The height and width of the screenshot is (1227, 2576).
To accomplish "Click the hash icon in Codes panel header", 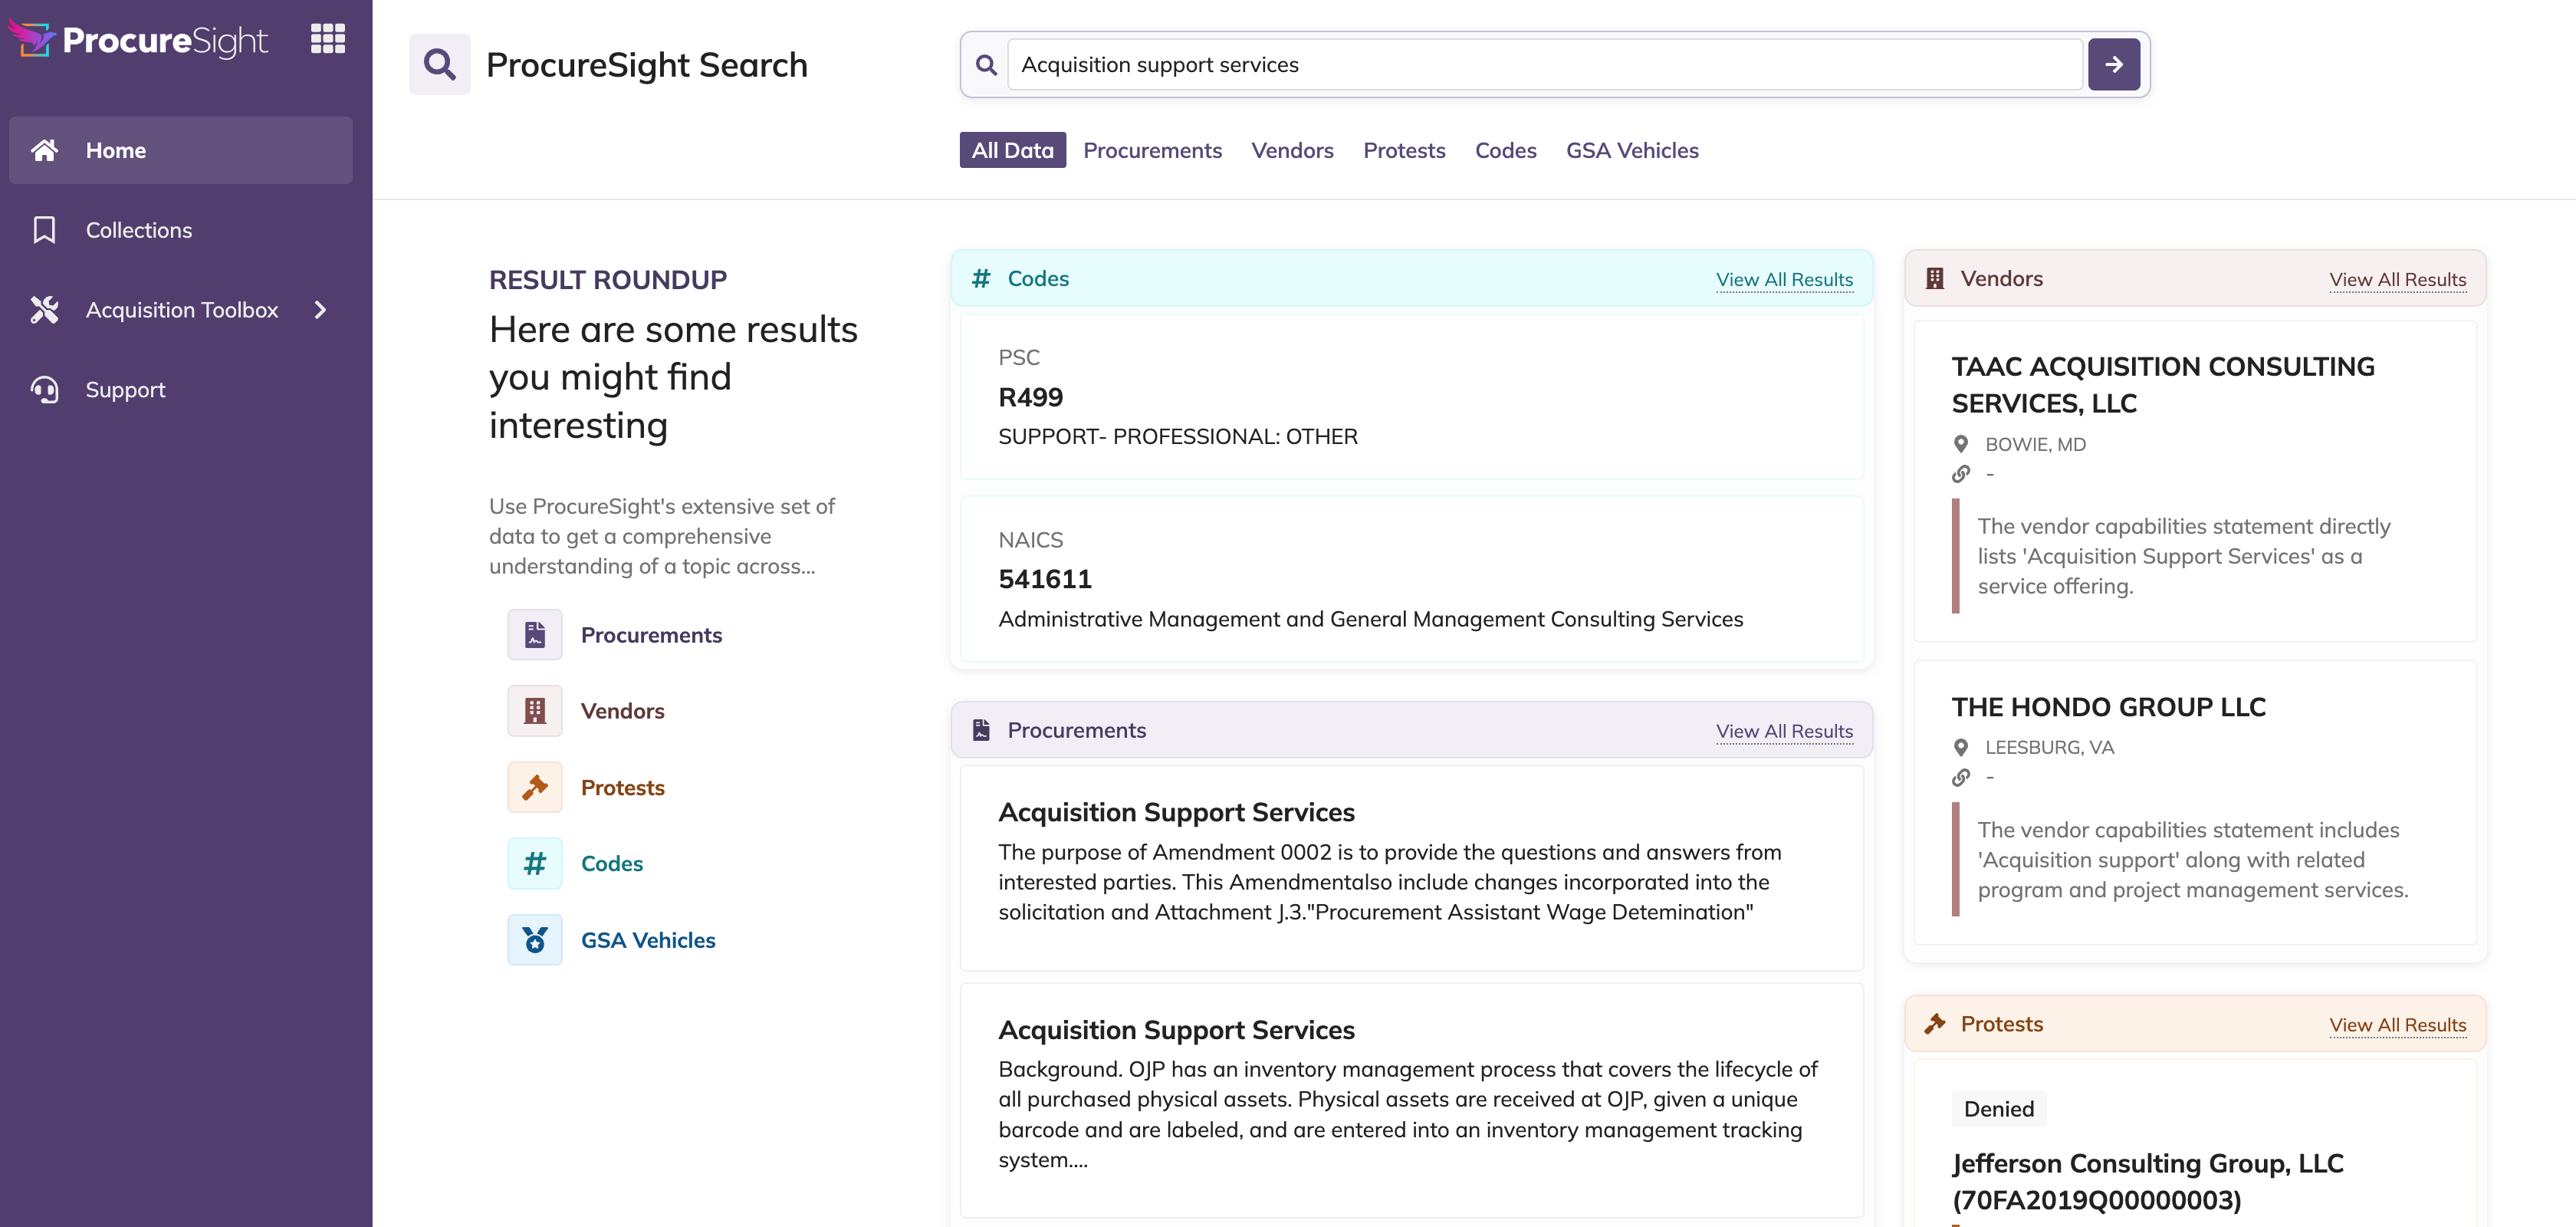I will pos(981,279).
